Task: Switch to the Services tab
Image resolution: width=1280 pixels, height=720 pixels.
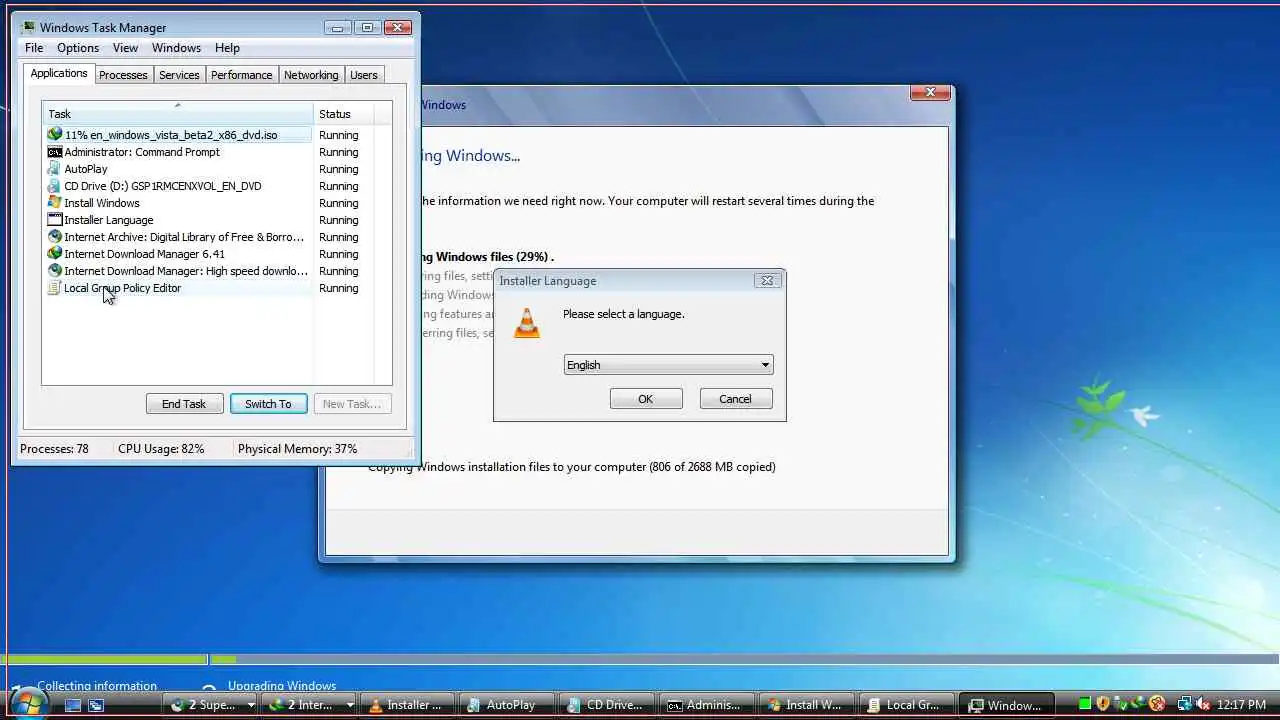Action: 179,75
